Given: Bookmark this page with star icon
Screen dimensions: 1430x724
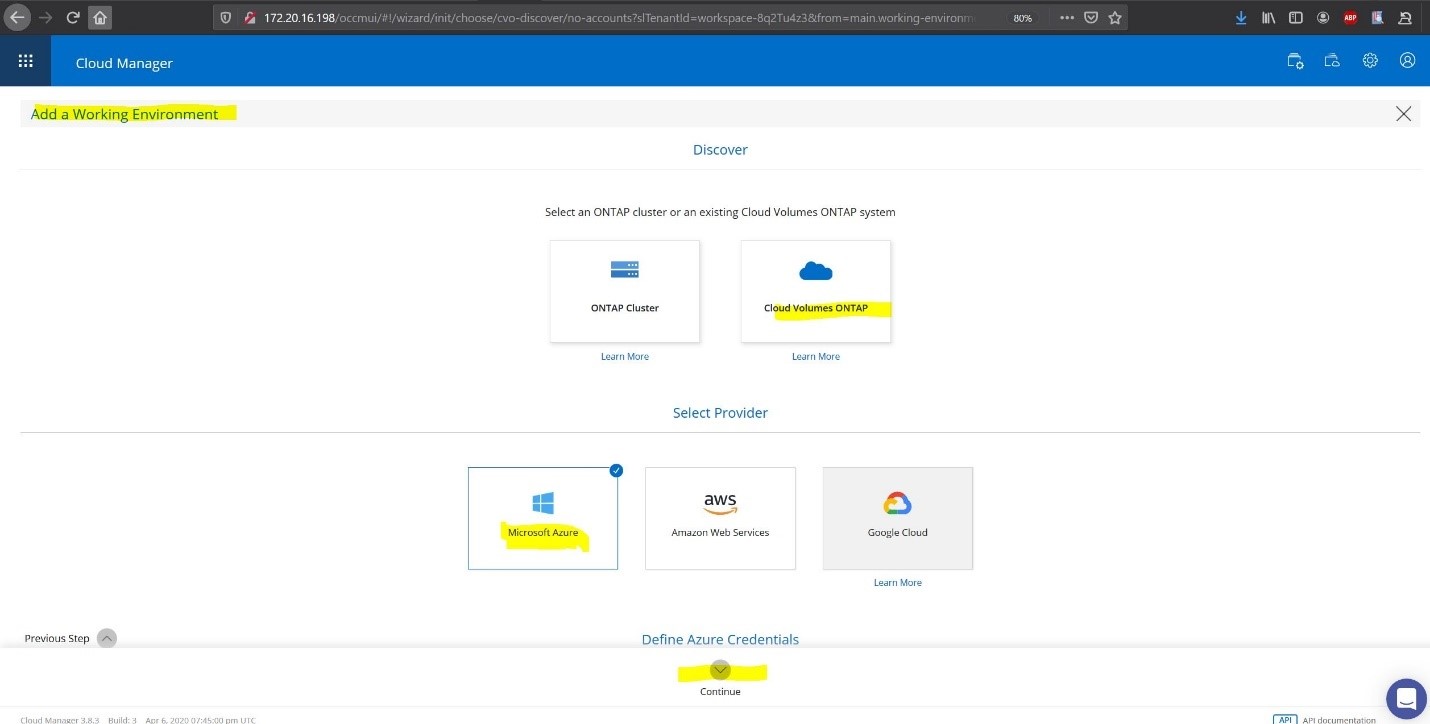Looking at the screenshot, I should (1115, 18).
